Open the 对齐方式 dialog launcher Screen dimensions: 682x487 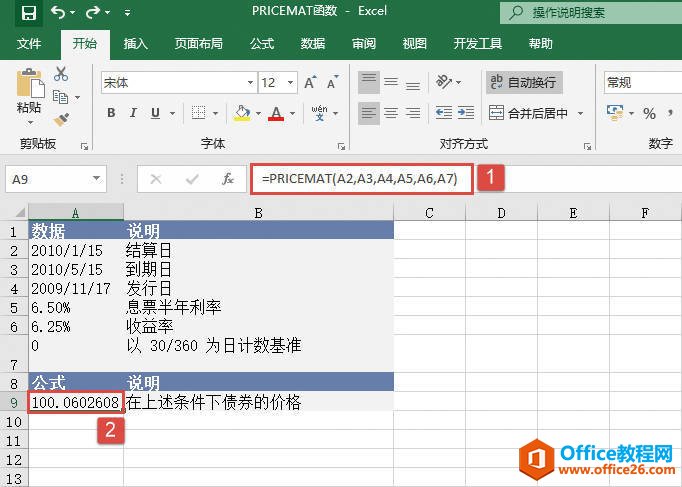pyautogui.click(x=588, y=147)
